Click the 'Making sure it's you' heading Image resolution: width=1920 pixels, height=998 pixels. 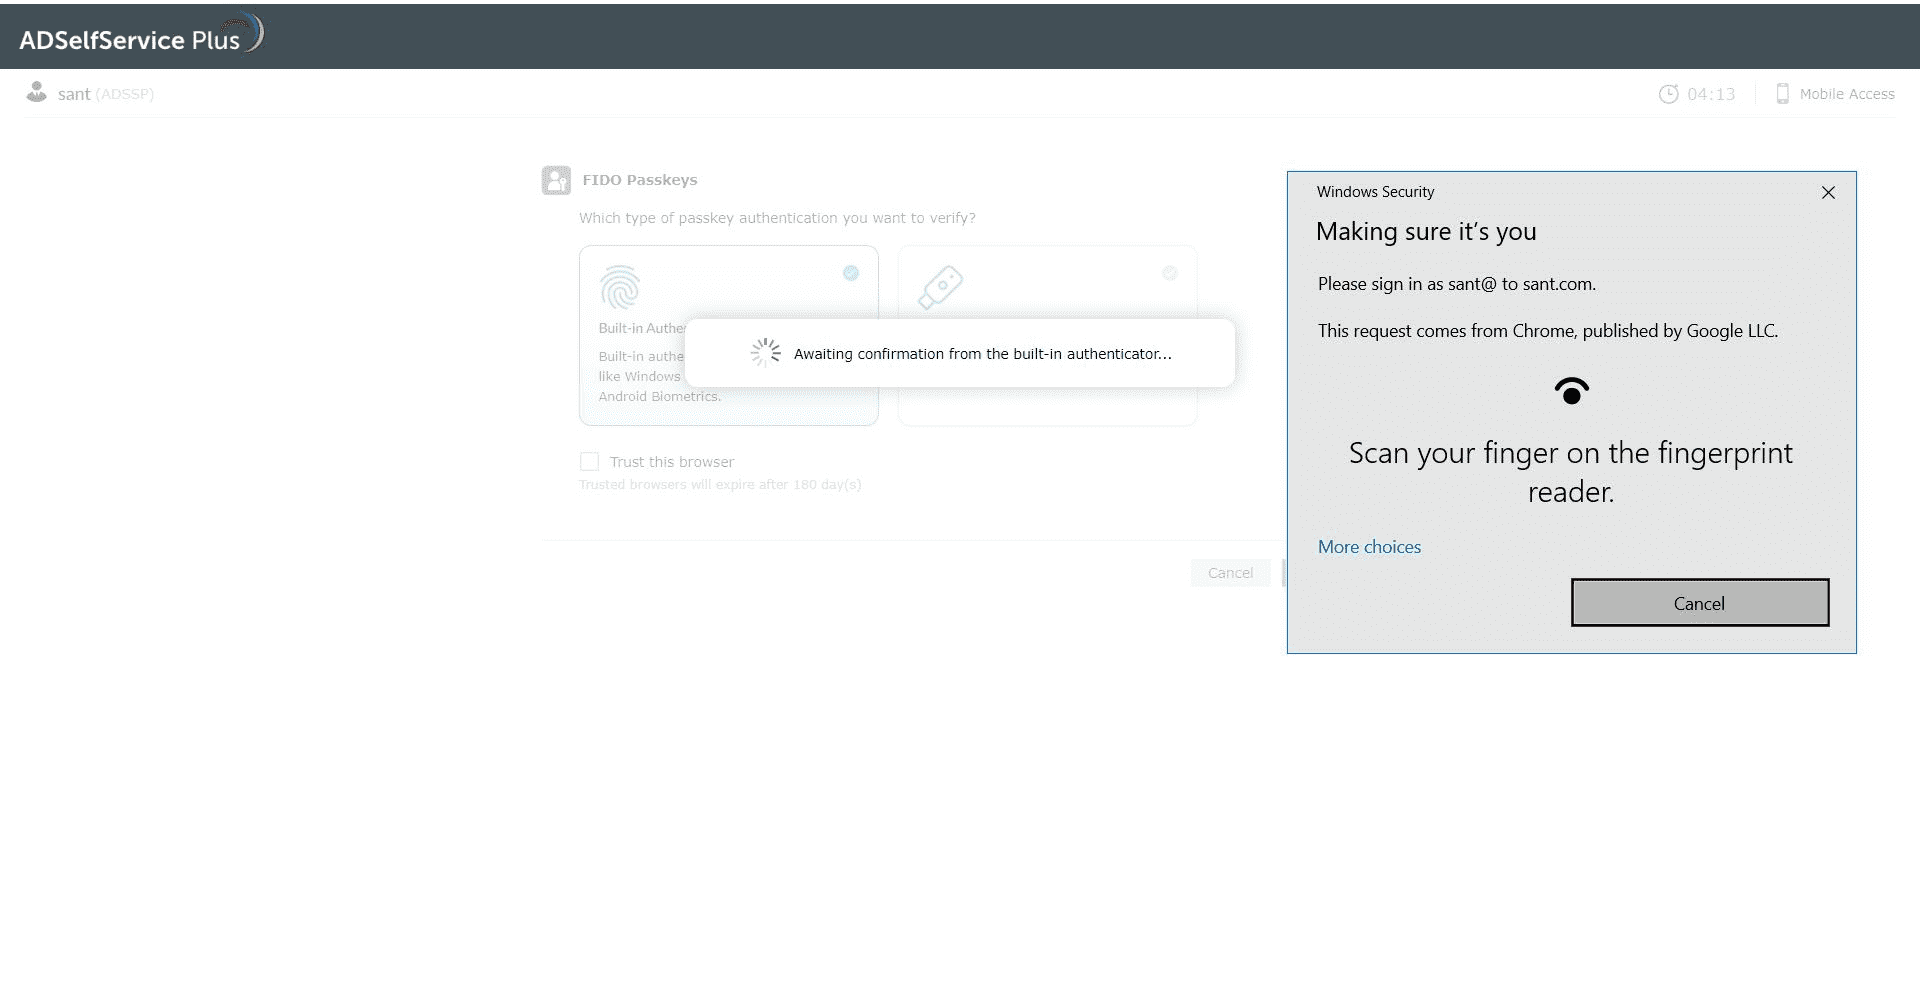tap(1426, 232)
